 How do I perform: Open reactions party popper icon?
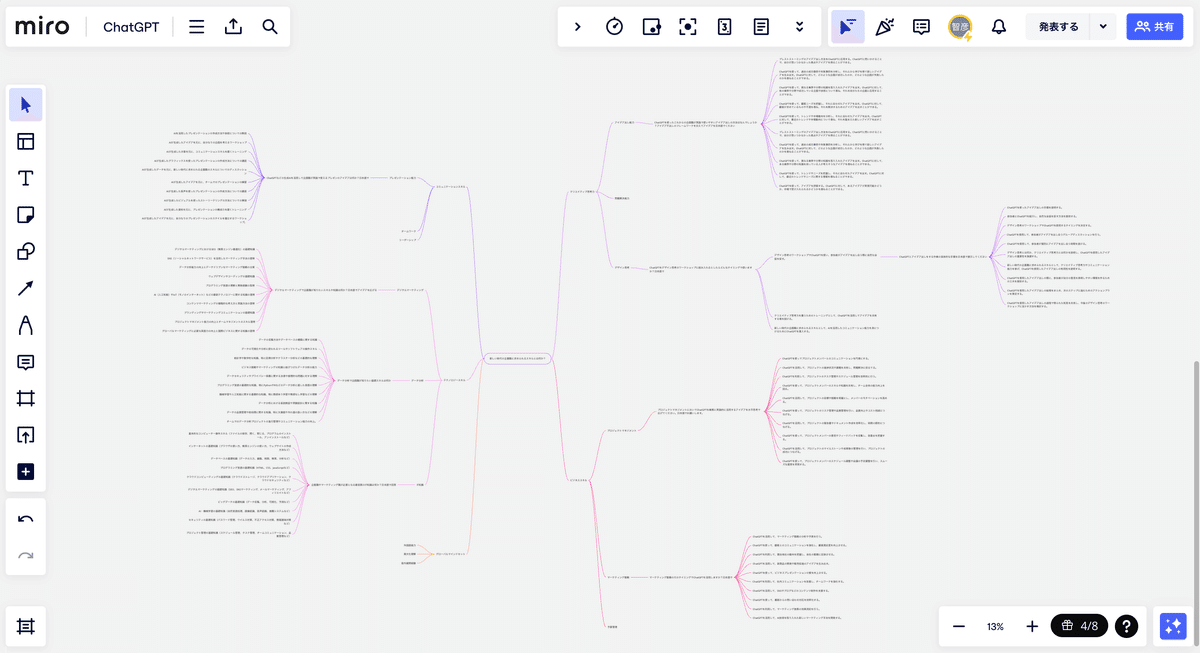click(x=885, y=27)
